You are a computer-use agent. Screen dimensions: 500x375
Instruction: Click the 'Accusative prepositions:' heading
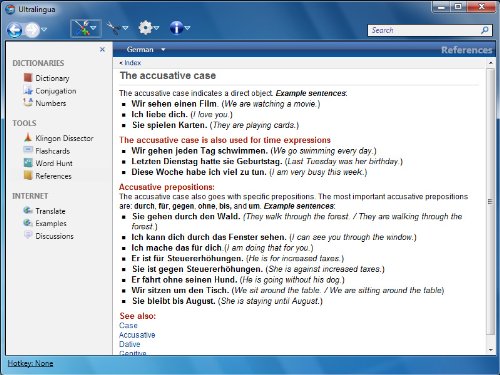[167, 187]
